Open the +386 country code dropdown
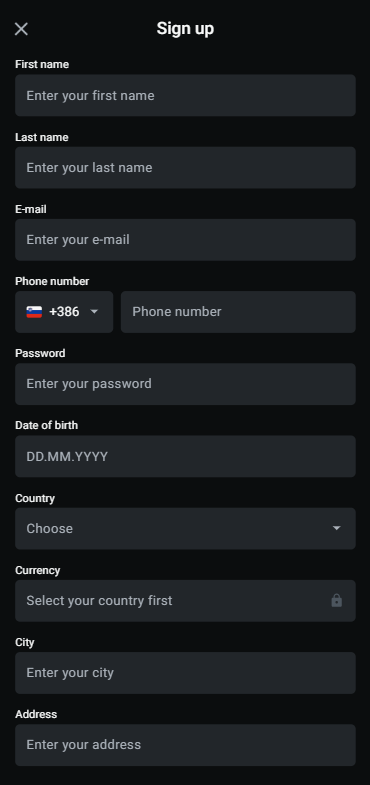 tap(64, 312)
